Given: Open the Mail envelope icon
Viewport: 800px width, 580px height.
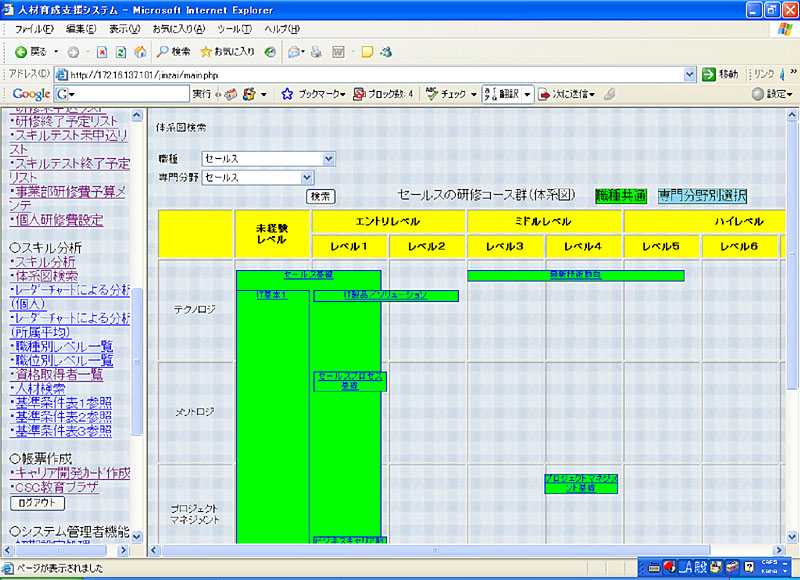Looking at the screenshot, I should [293, 52].
